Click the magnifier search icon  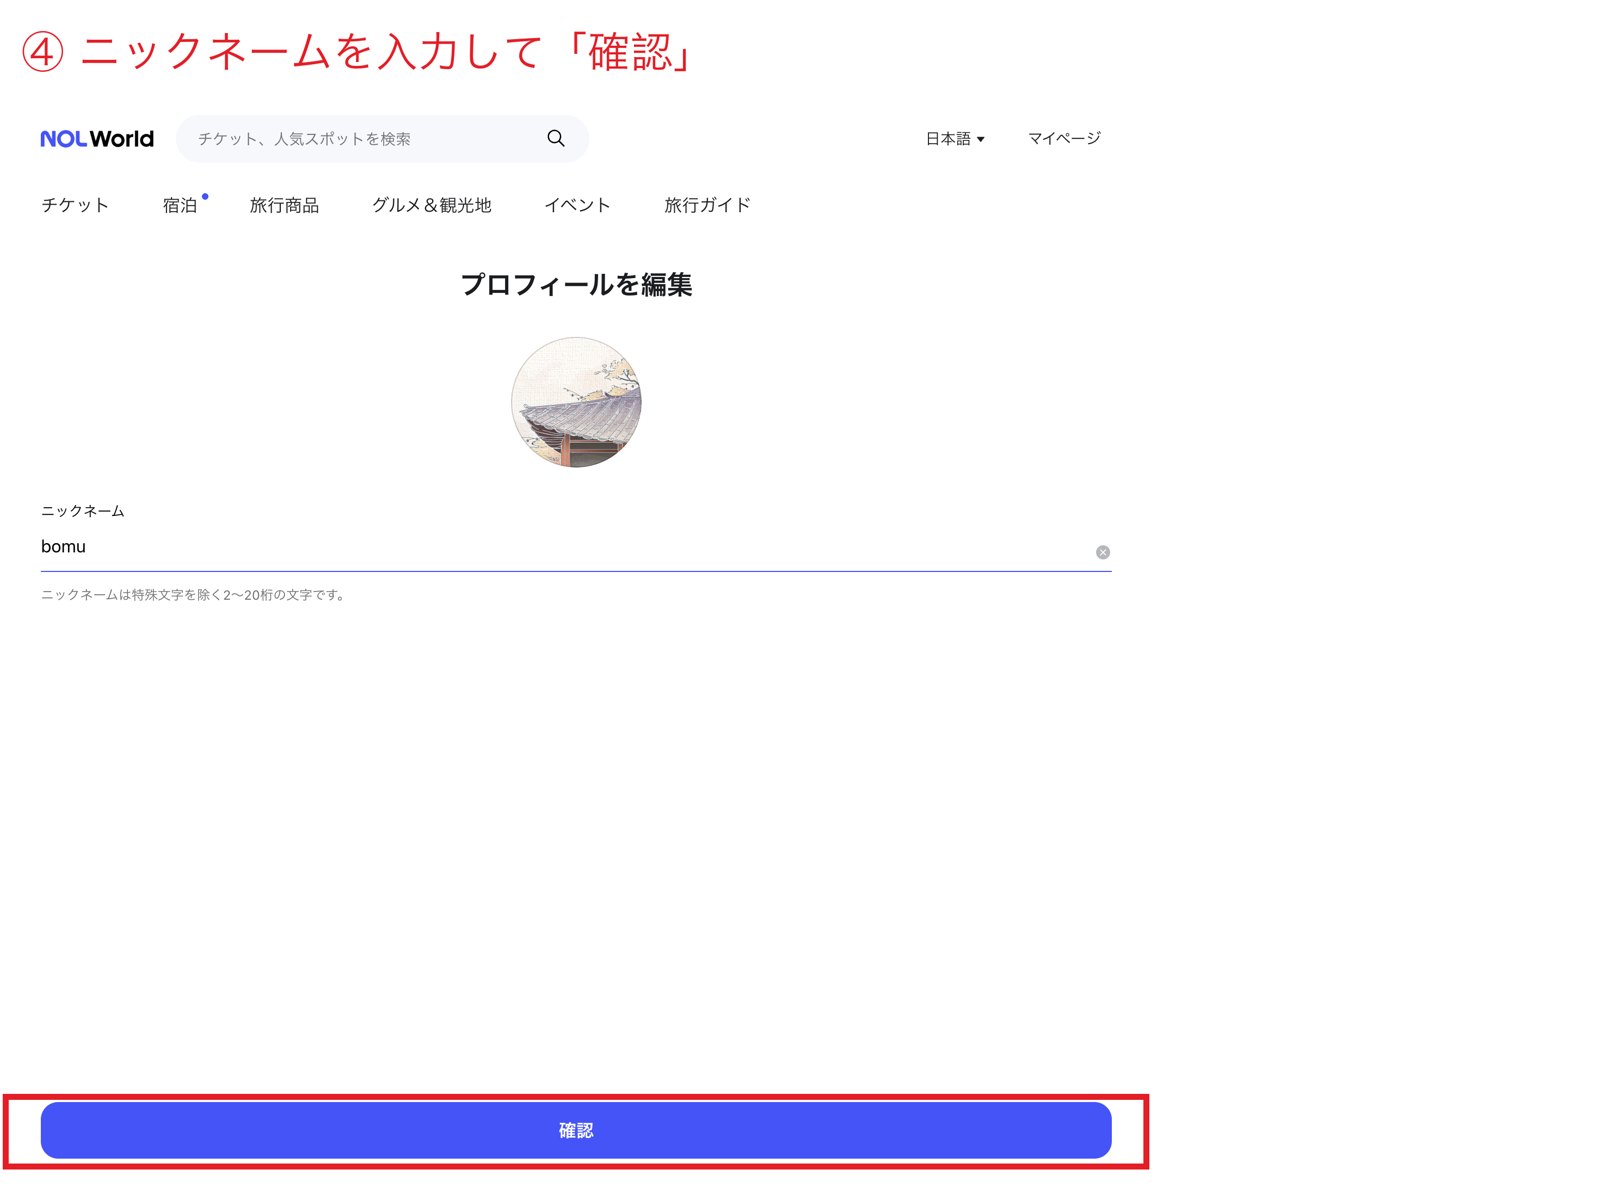click(556, 138)
